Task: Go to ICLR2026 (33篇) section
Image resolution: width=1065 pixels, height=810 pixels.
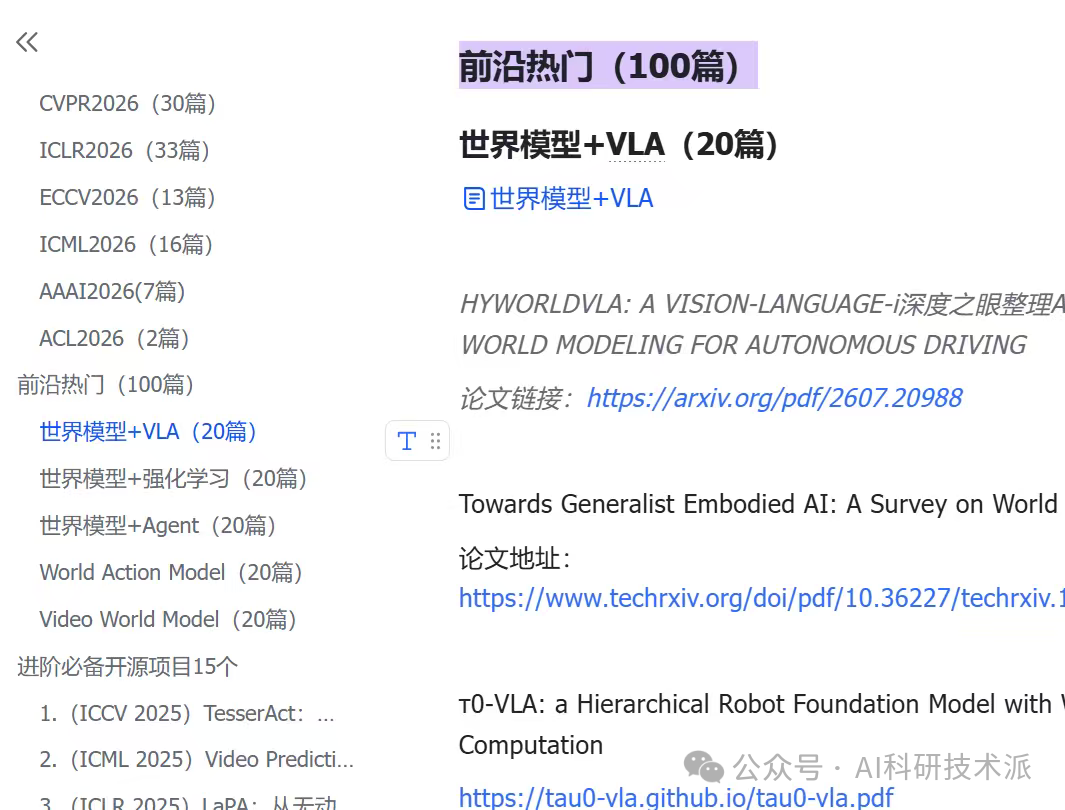Action: tap(124, 151)
